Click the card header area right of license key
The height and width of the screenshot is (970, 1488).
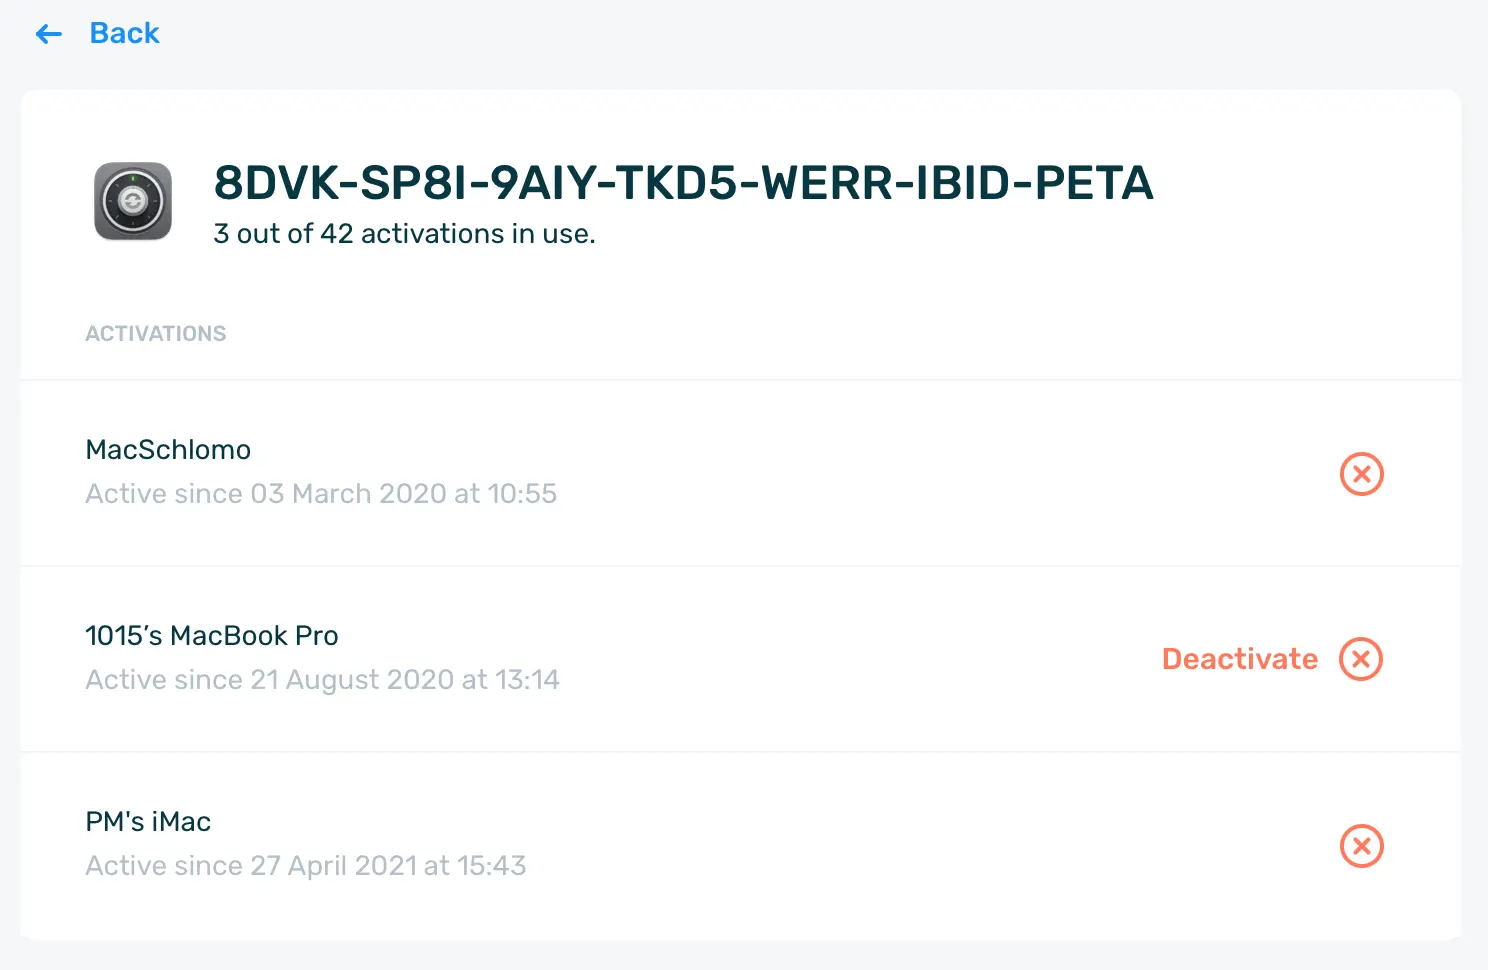pos(1300,200)
